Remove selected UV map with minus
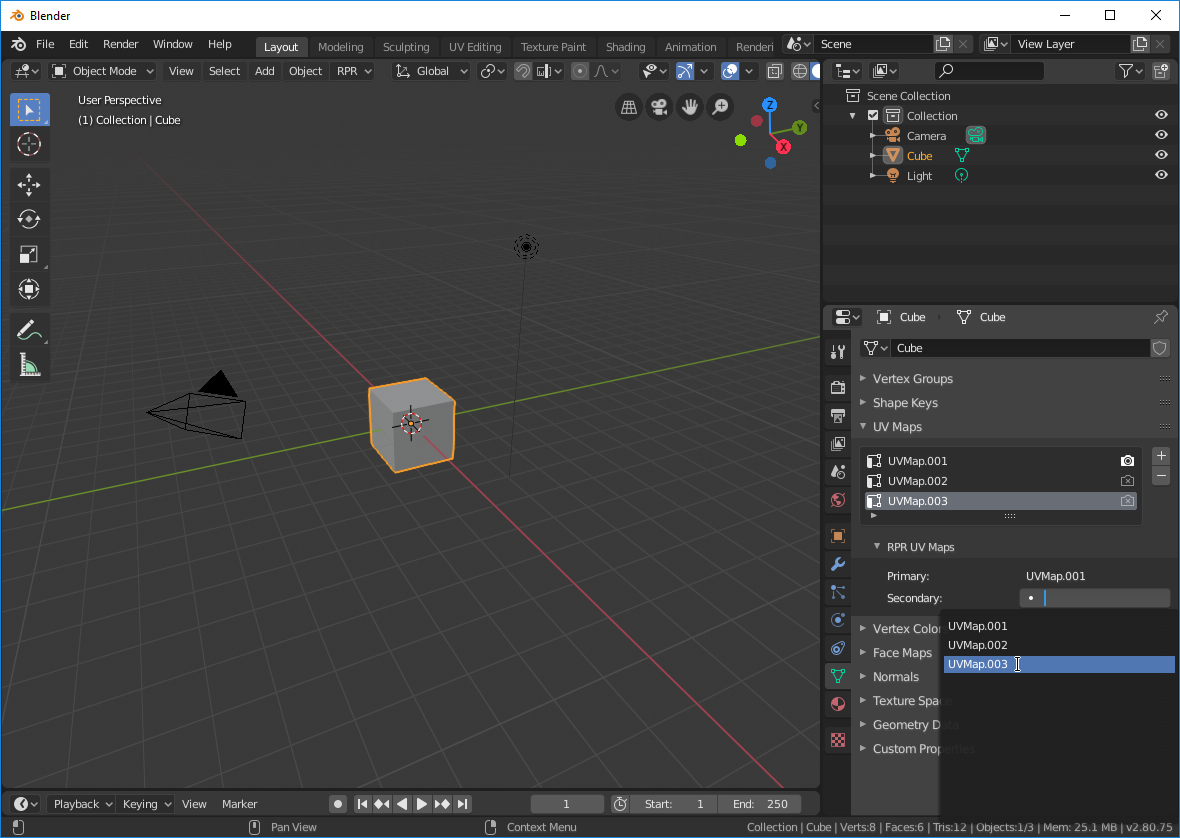The height and width of the screenshot is (838, 1180). pos(1161,475)
